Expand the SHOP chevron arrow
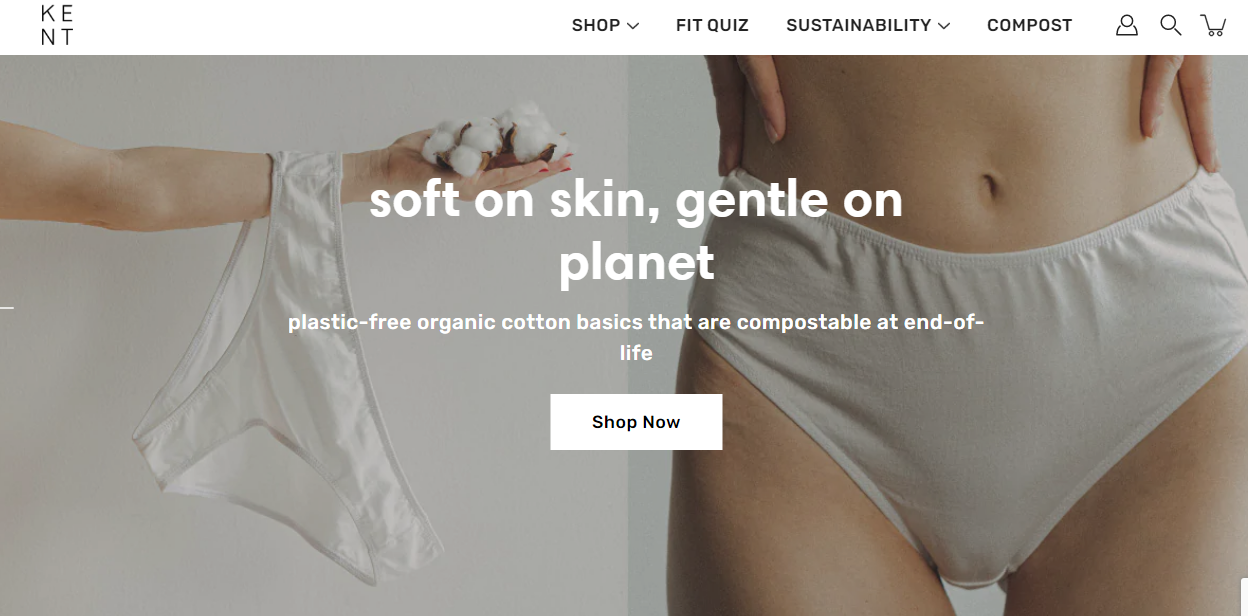The image size is (1248, 616). point(633,27)
